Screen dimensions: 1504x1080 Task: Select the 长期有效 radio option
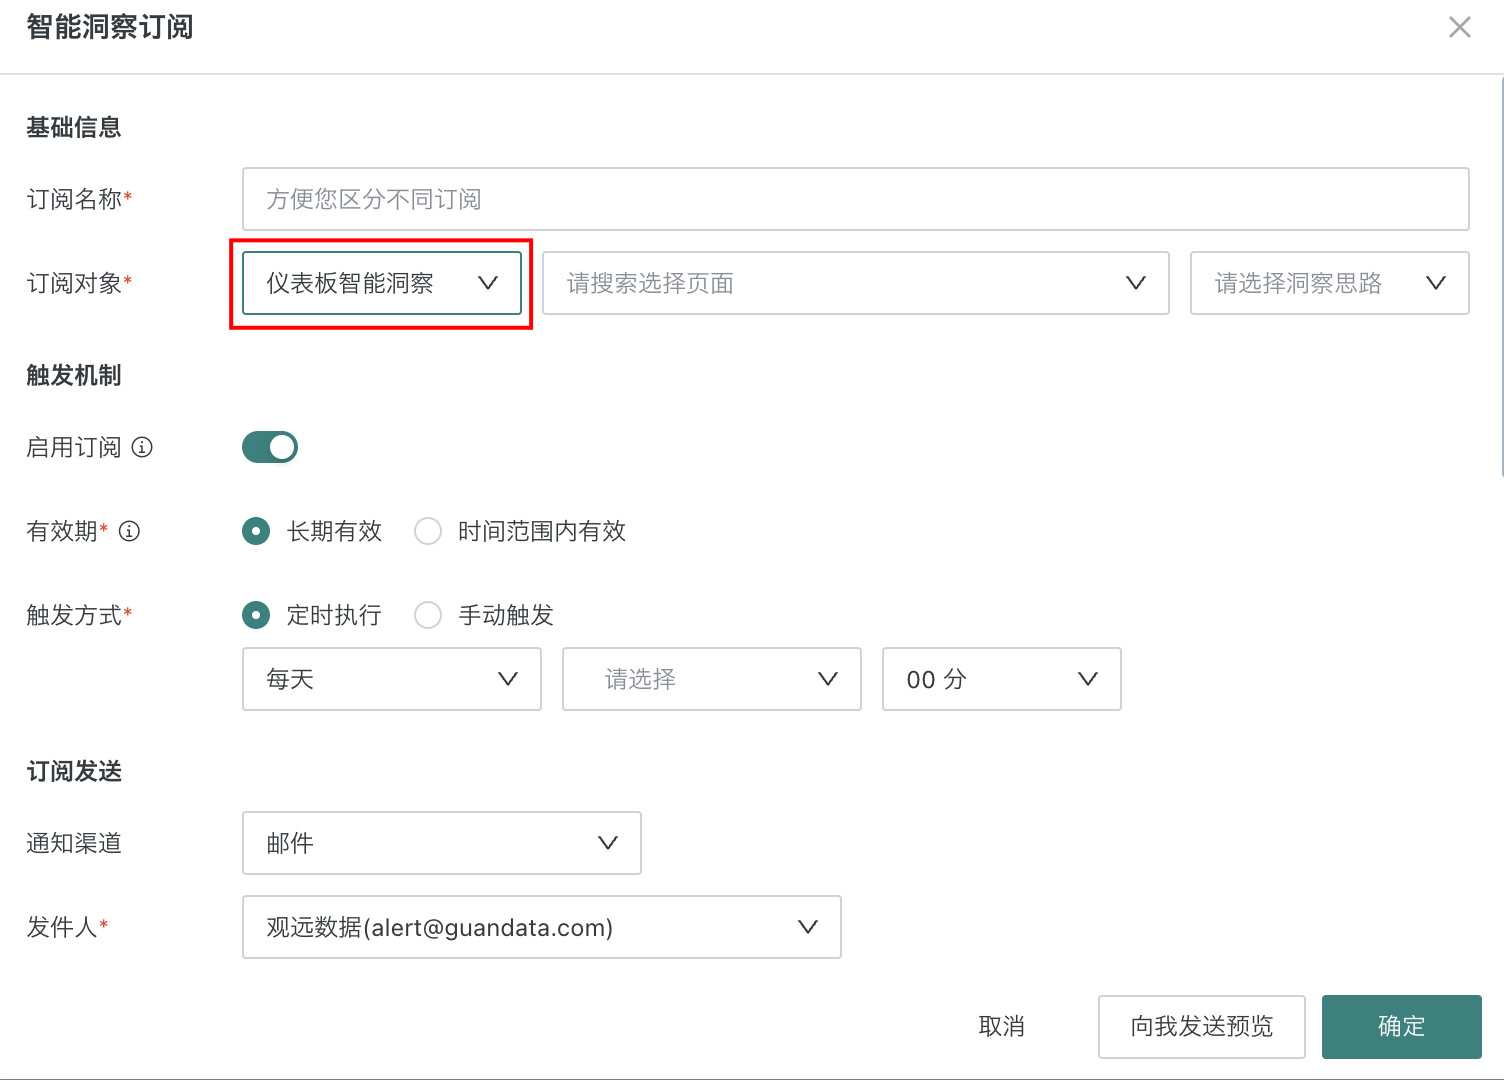point(256,531)
